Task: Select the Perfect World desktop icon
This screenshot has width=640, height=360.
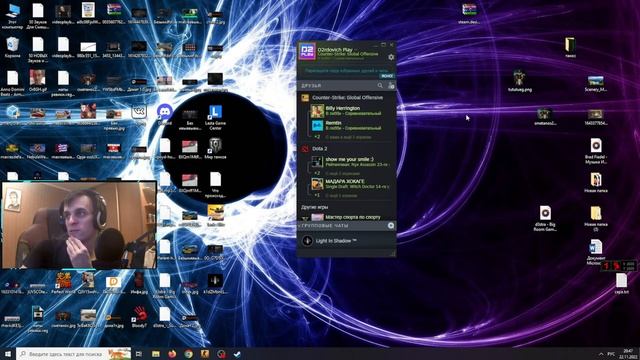Action: point(63,283)
